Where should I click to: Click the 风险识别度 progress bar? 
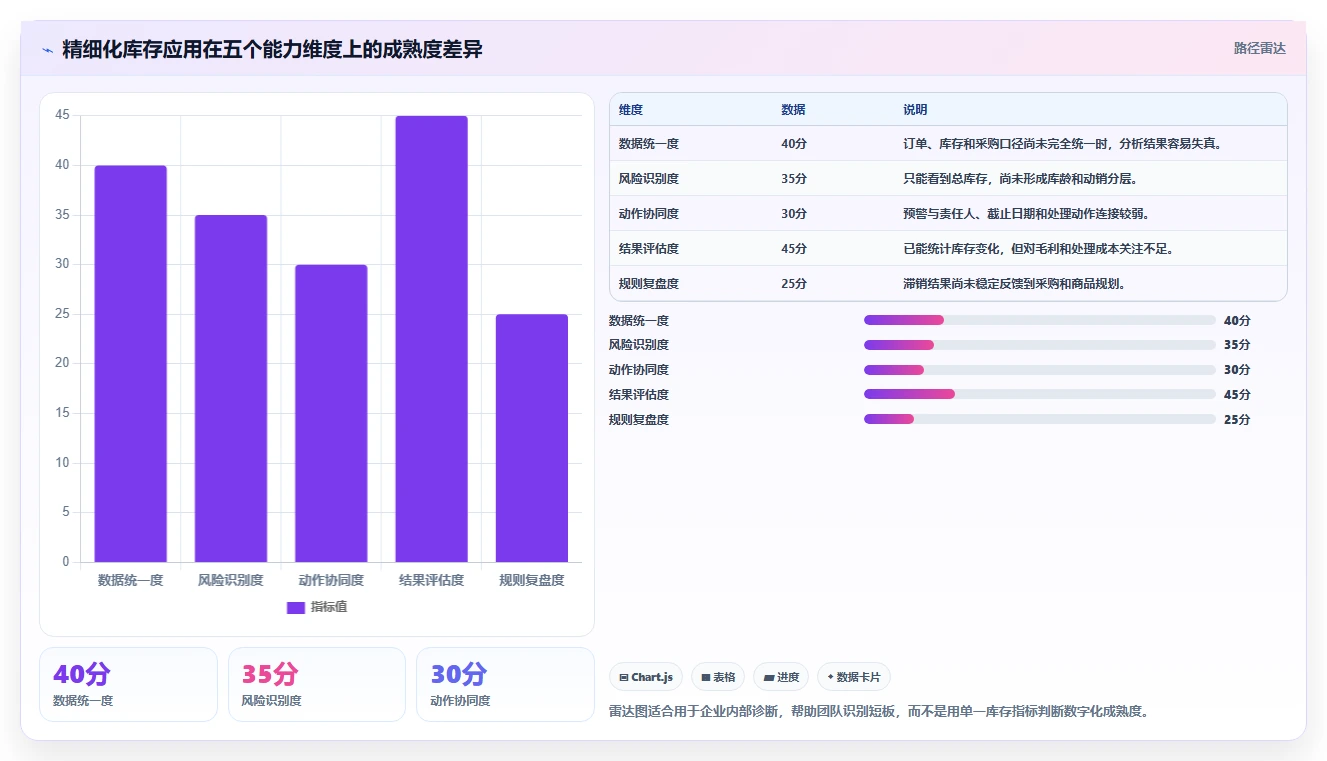click(x=1040, y=345)
